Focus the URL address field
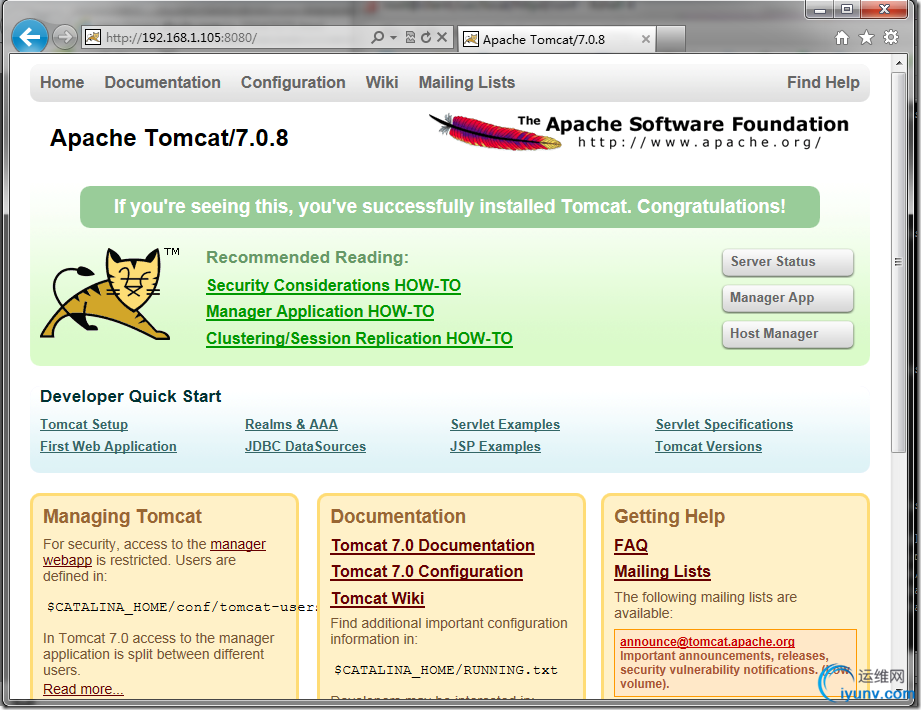 click(x=235, y=38)
